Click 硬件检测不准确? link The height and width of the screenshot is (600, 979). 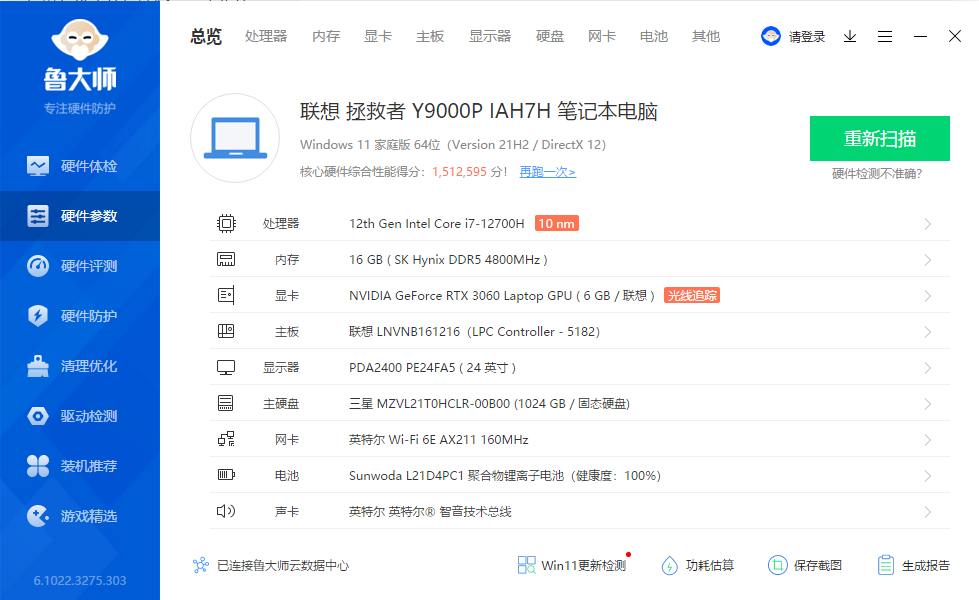(x=877, y=174)
